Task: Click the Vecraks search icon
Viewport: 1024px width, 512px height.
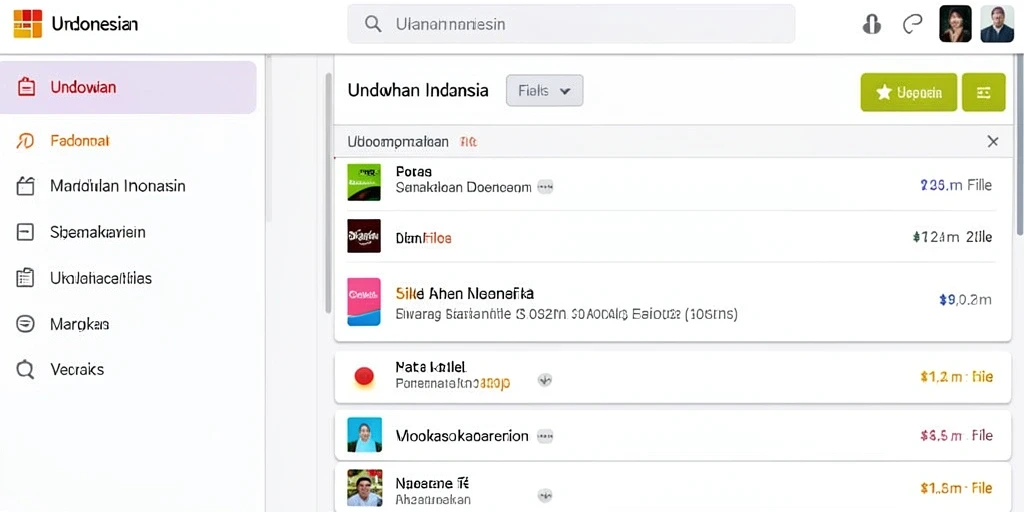Action: 25,370
